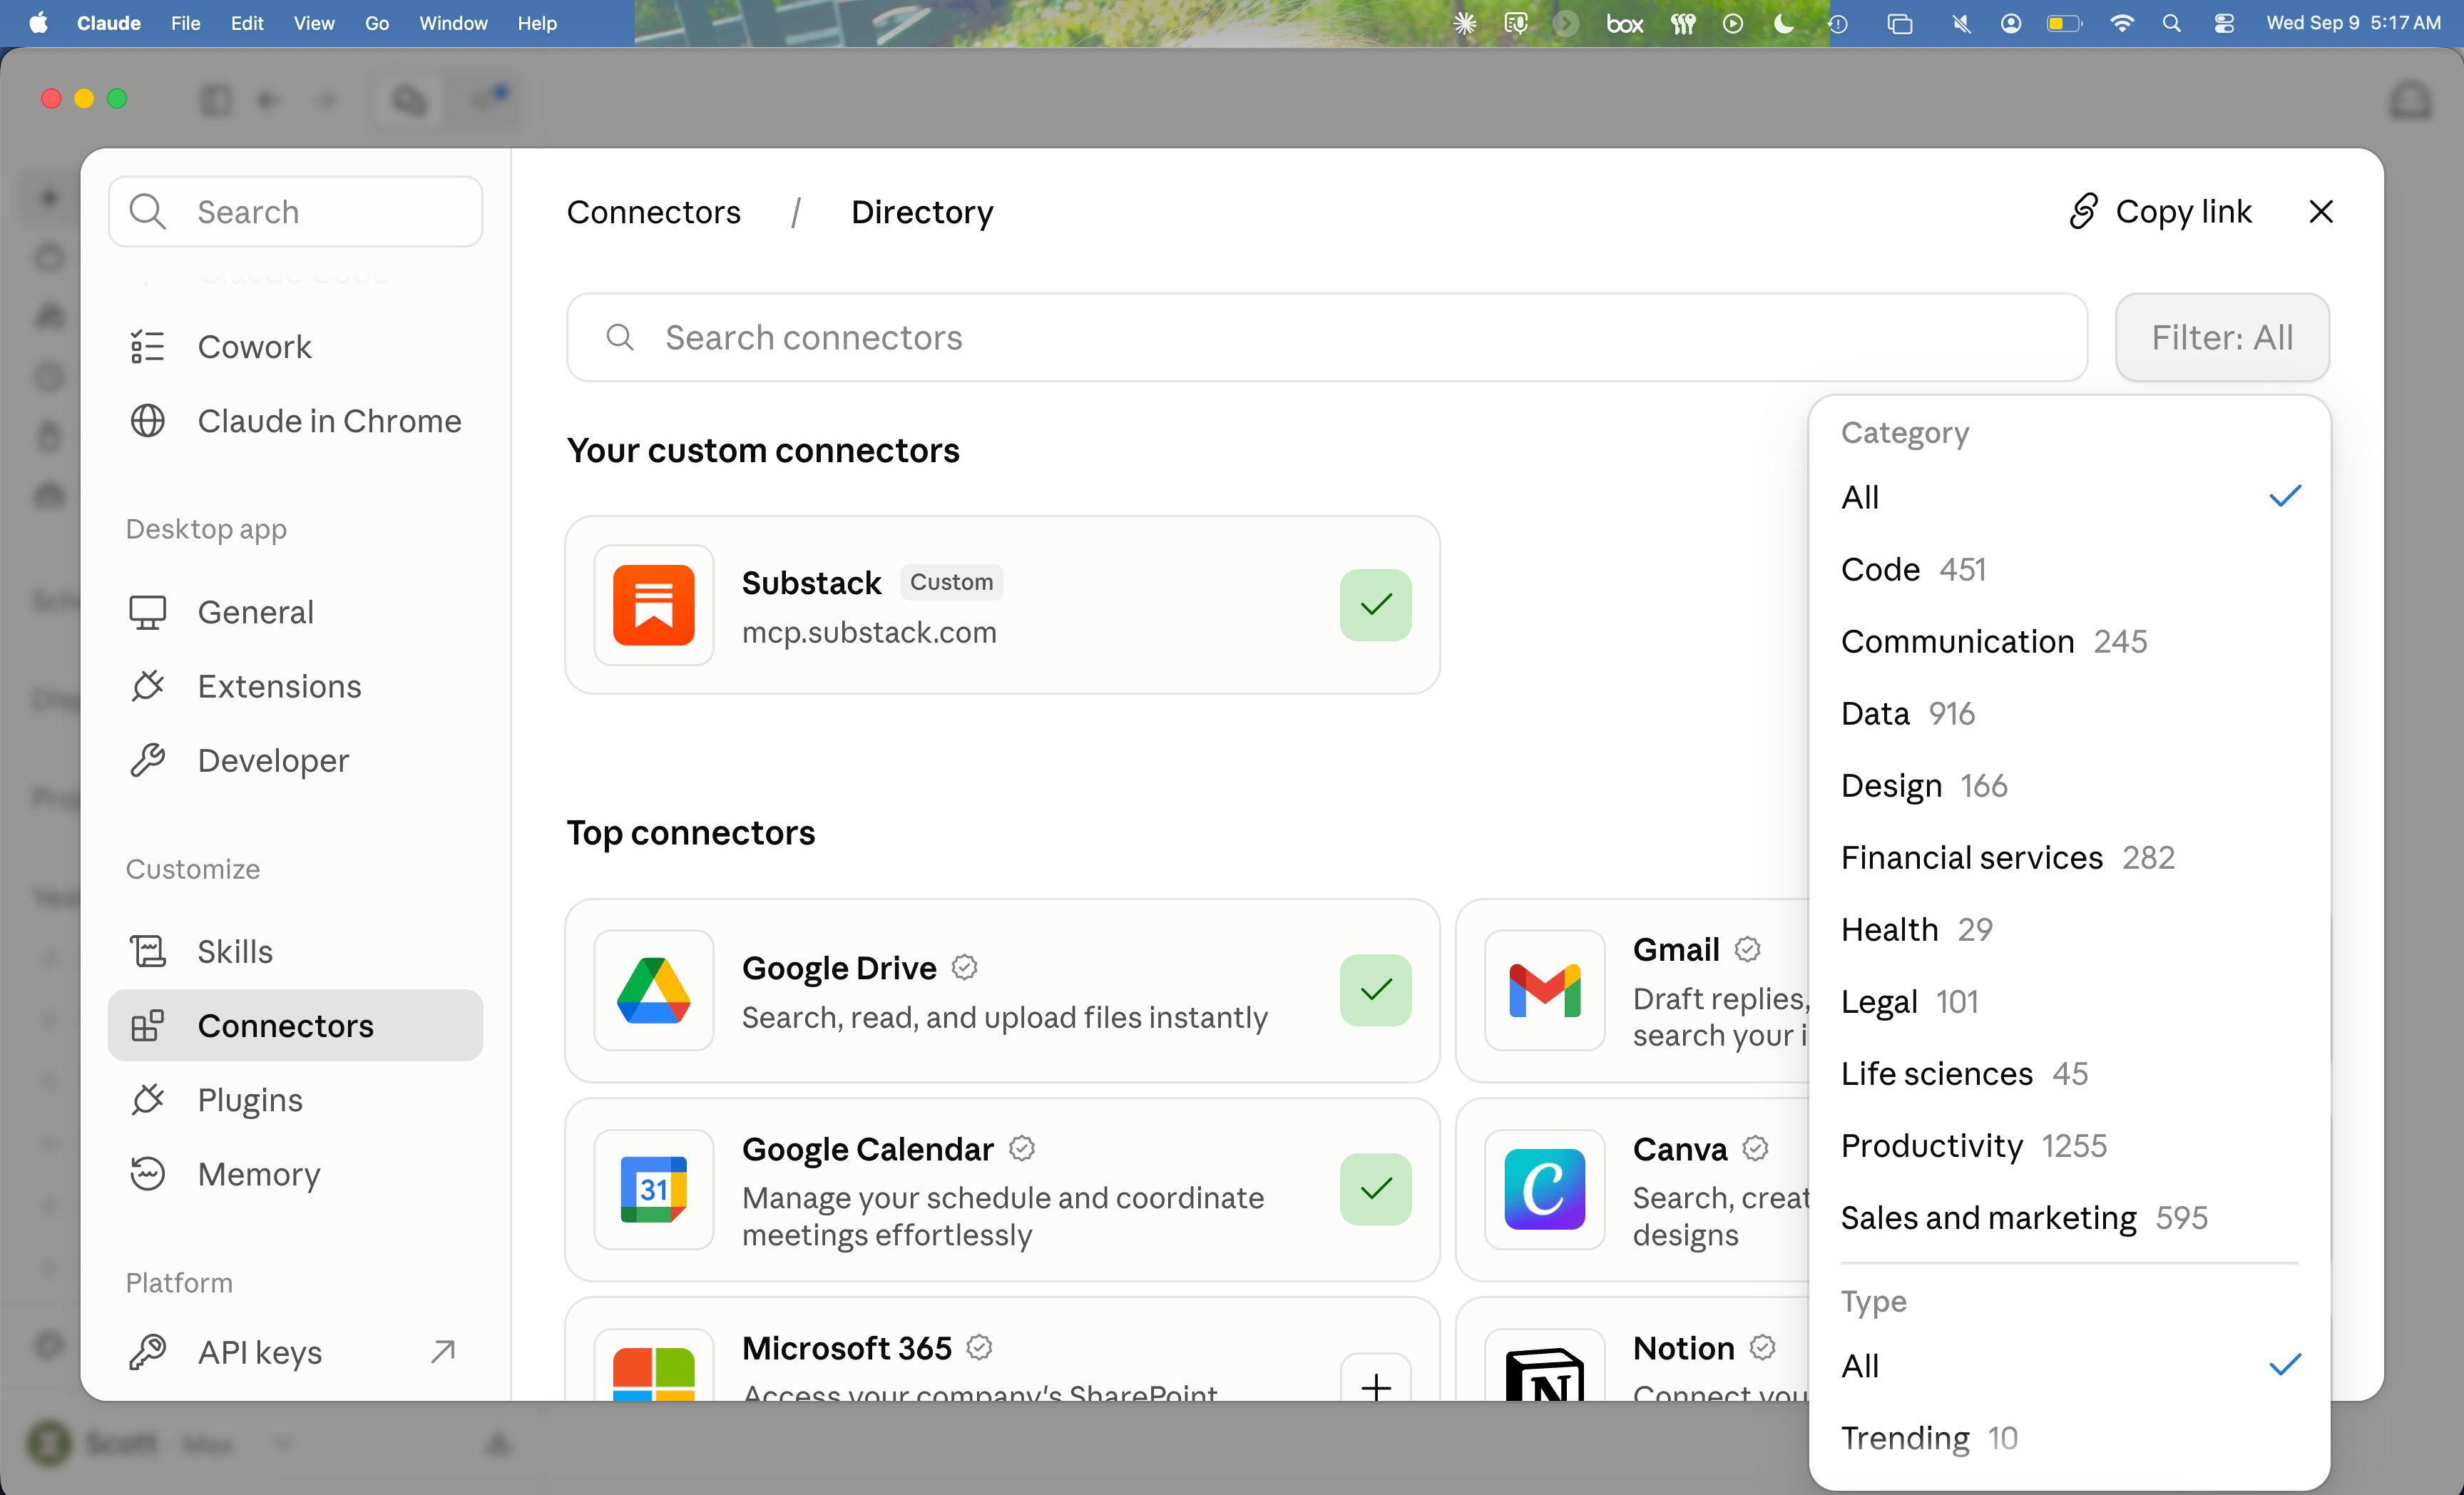Click the Gmail connector icon
This screenshot has width=2464, height=1495.
click(1545, 990)
